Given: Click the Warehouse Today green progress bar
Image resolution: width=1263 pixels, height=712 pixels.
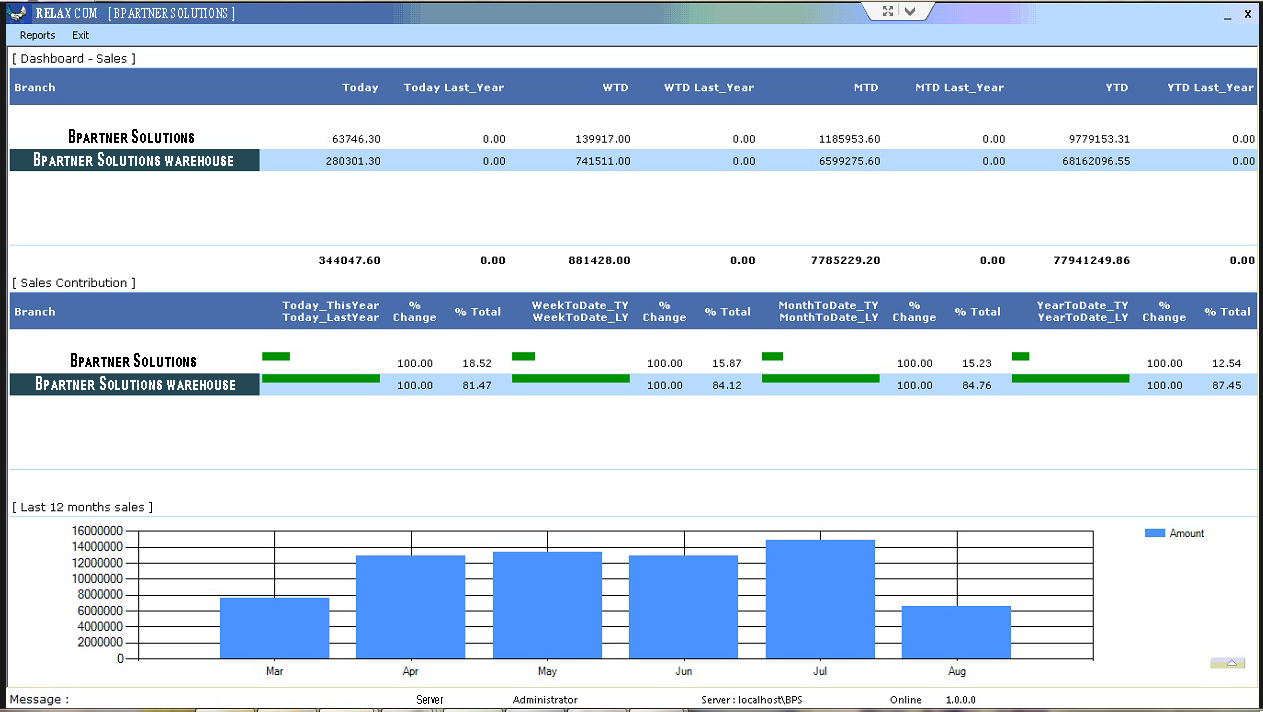Looking at the screenshot, I should pyautogui.click(x=320, y=379).
